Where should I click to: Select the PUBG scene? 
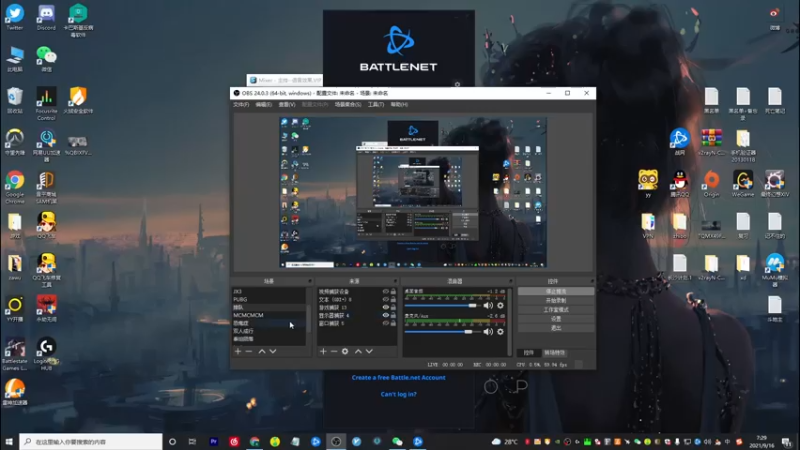pos(269,299)
